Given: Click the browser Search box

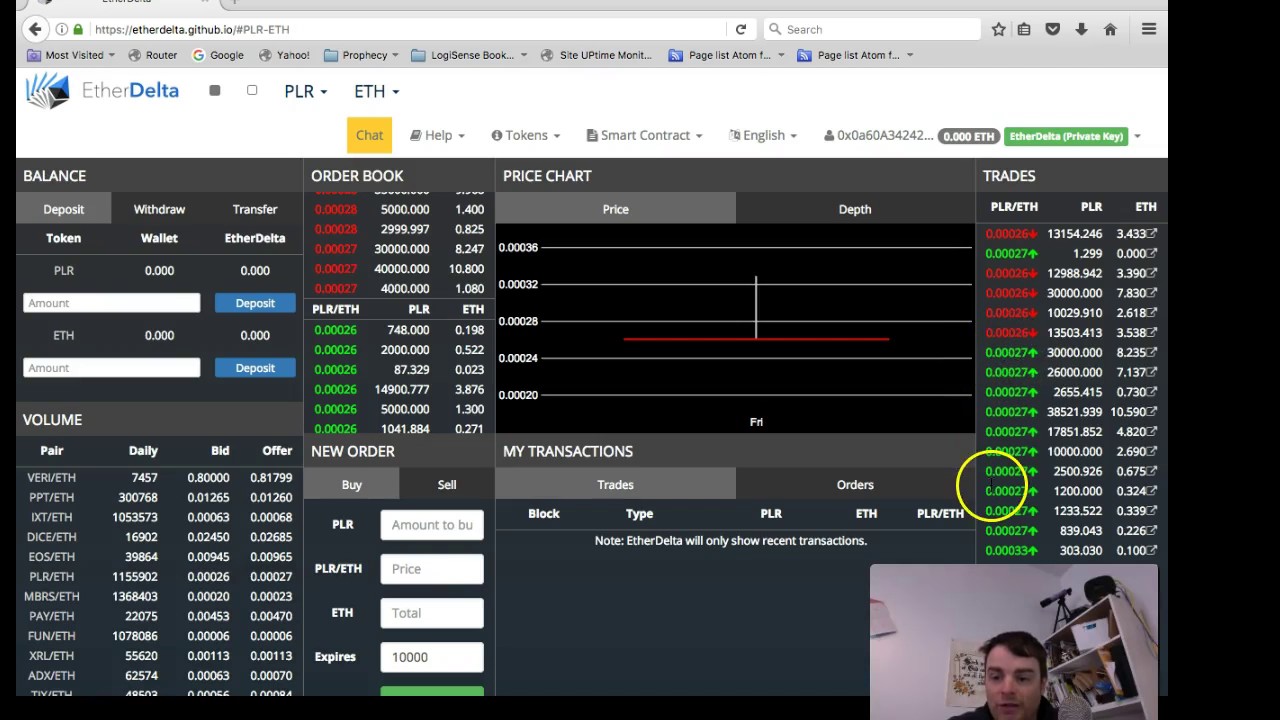Looking at the screenshot, I should coord(872,29).
